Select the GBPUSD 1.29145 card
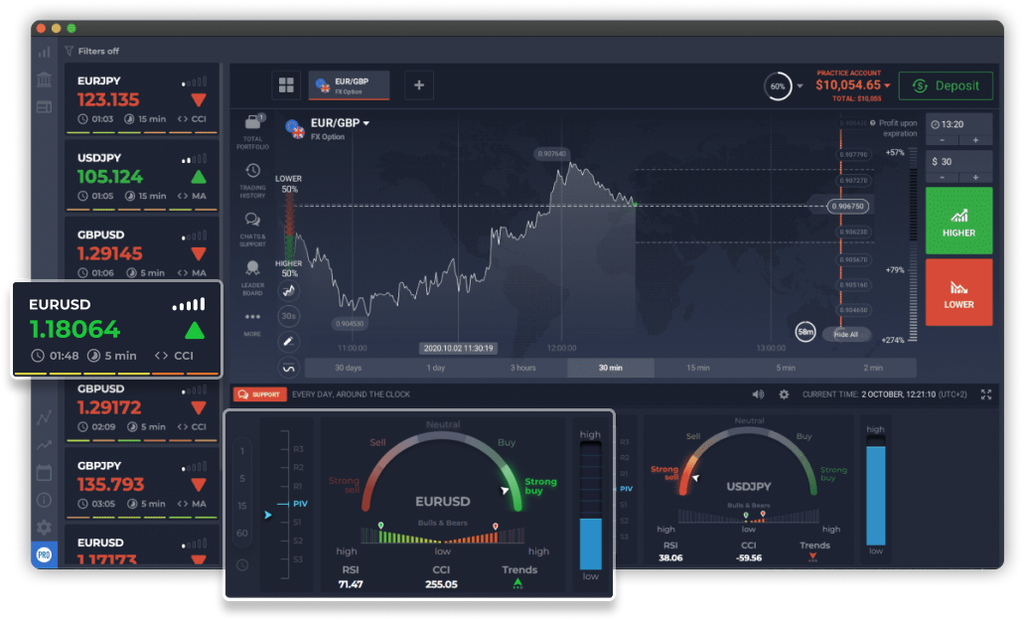Viewport: 1024px width, 621px height. click(x=142, y=248)
